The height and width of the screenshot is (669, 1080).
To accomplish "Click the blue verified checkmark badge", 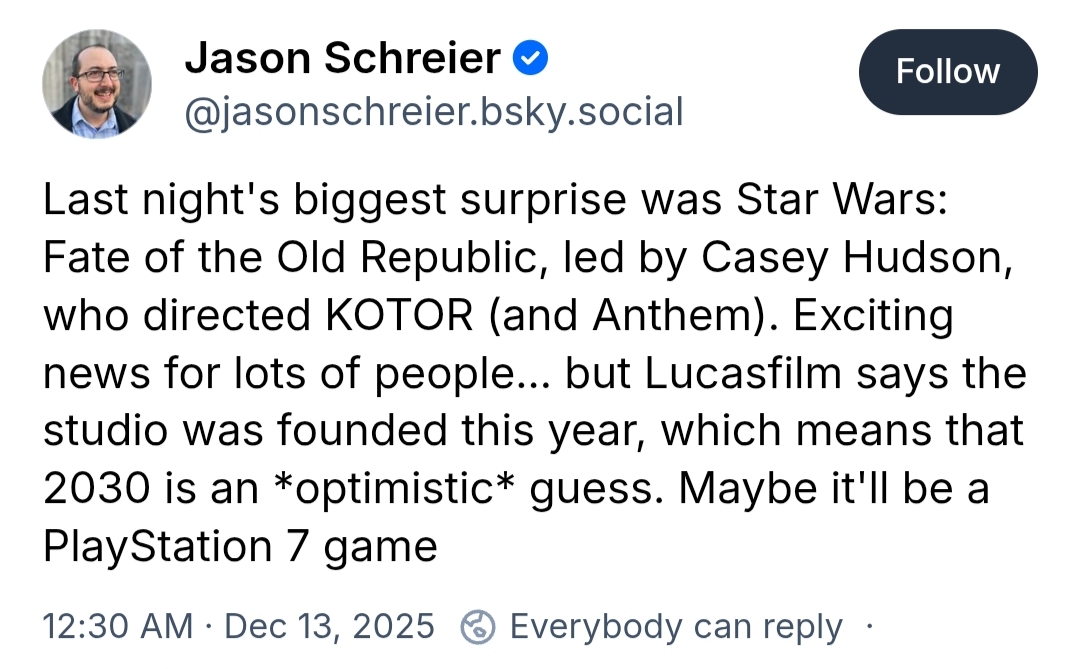I will [530, 60].
